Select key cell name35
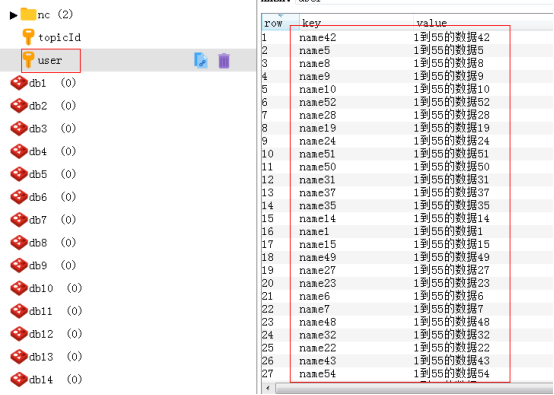This screenshot has height=395, width=554. pyautogui.click(x=318, y=206)
